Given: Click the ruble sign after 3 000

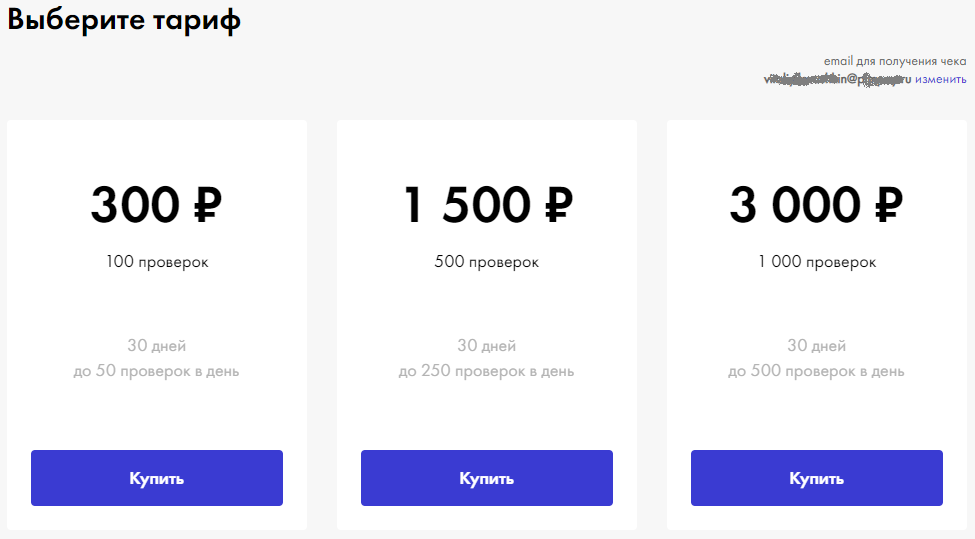Looking at the screenshot, I should (887, 205).
